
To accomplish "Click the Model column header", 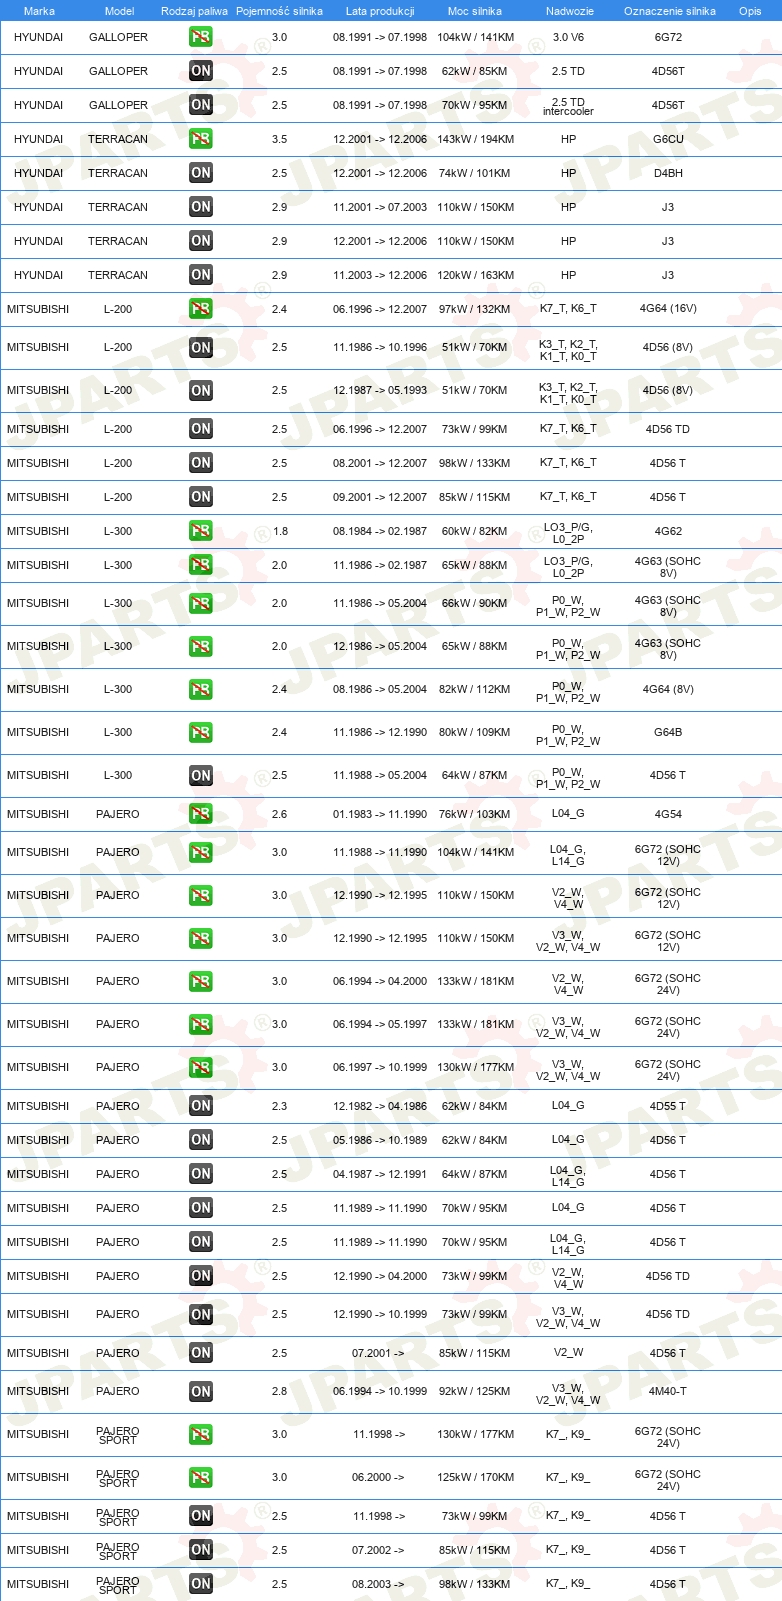I will (119, 11).
